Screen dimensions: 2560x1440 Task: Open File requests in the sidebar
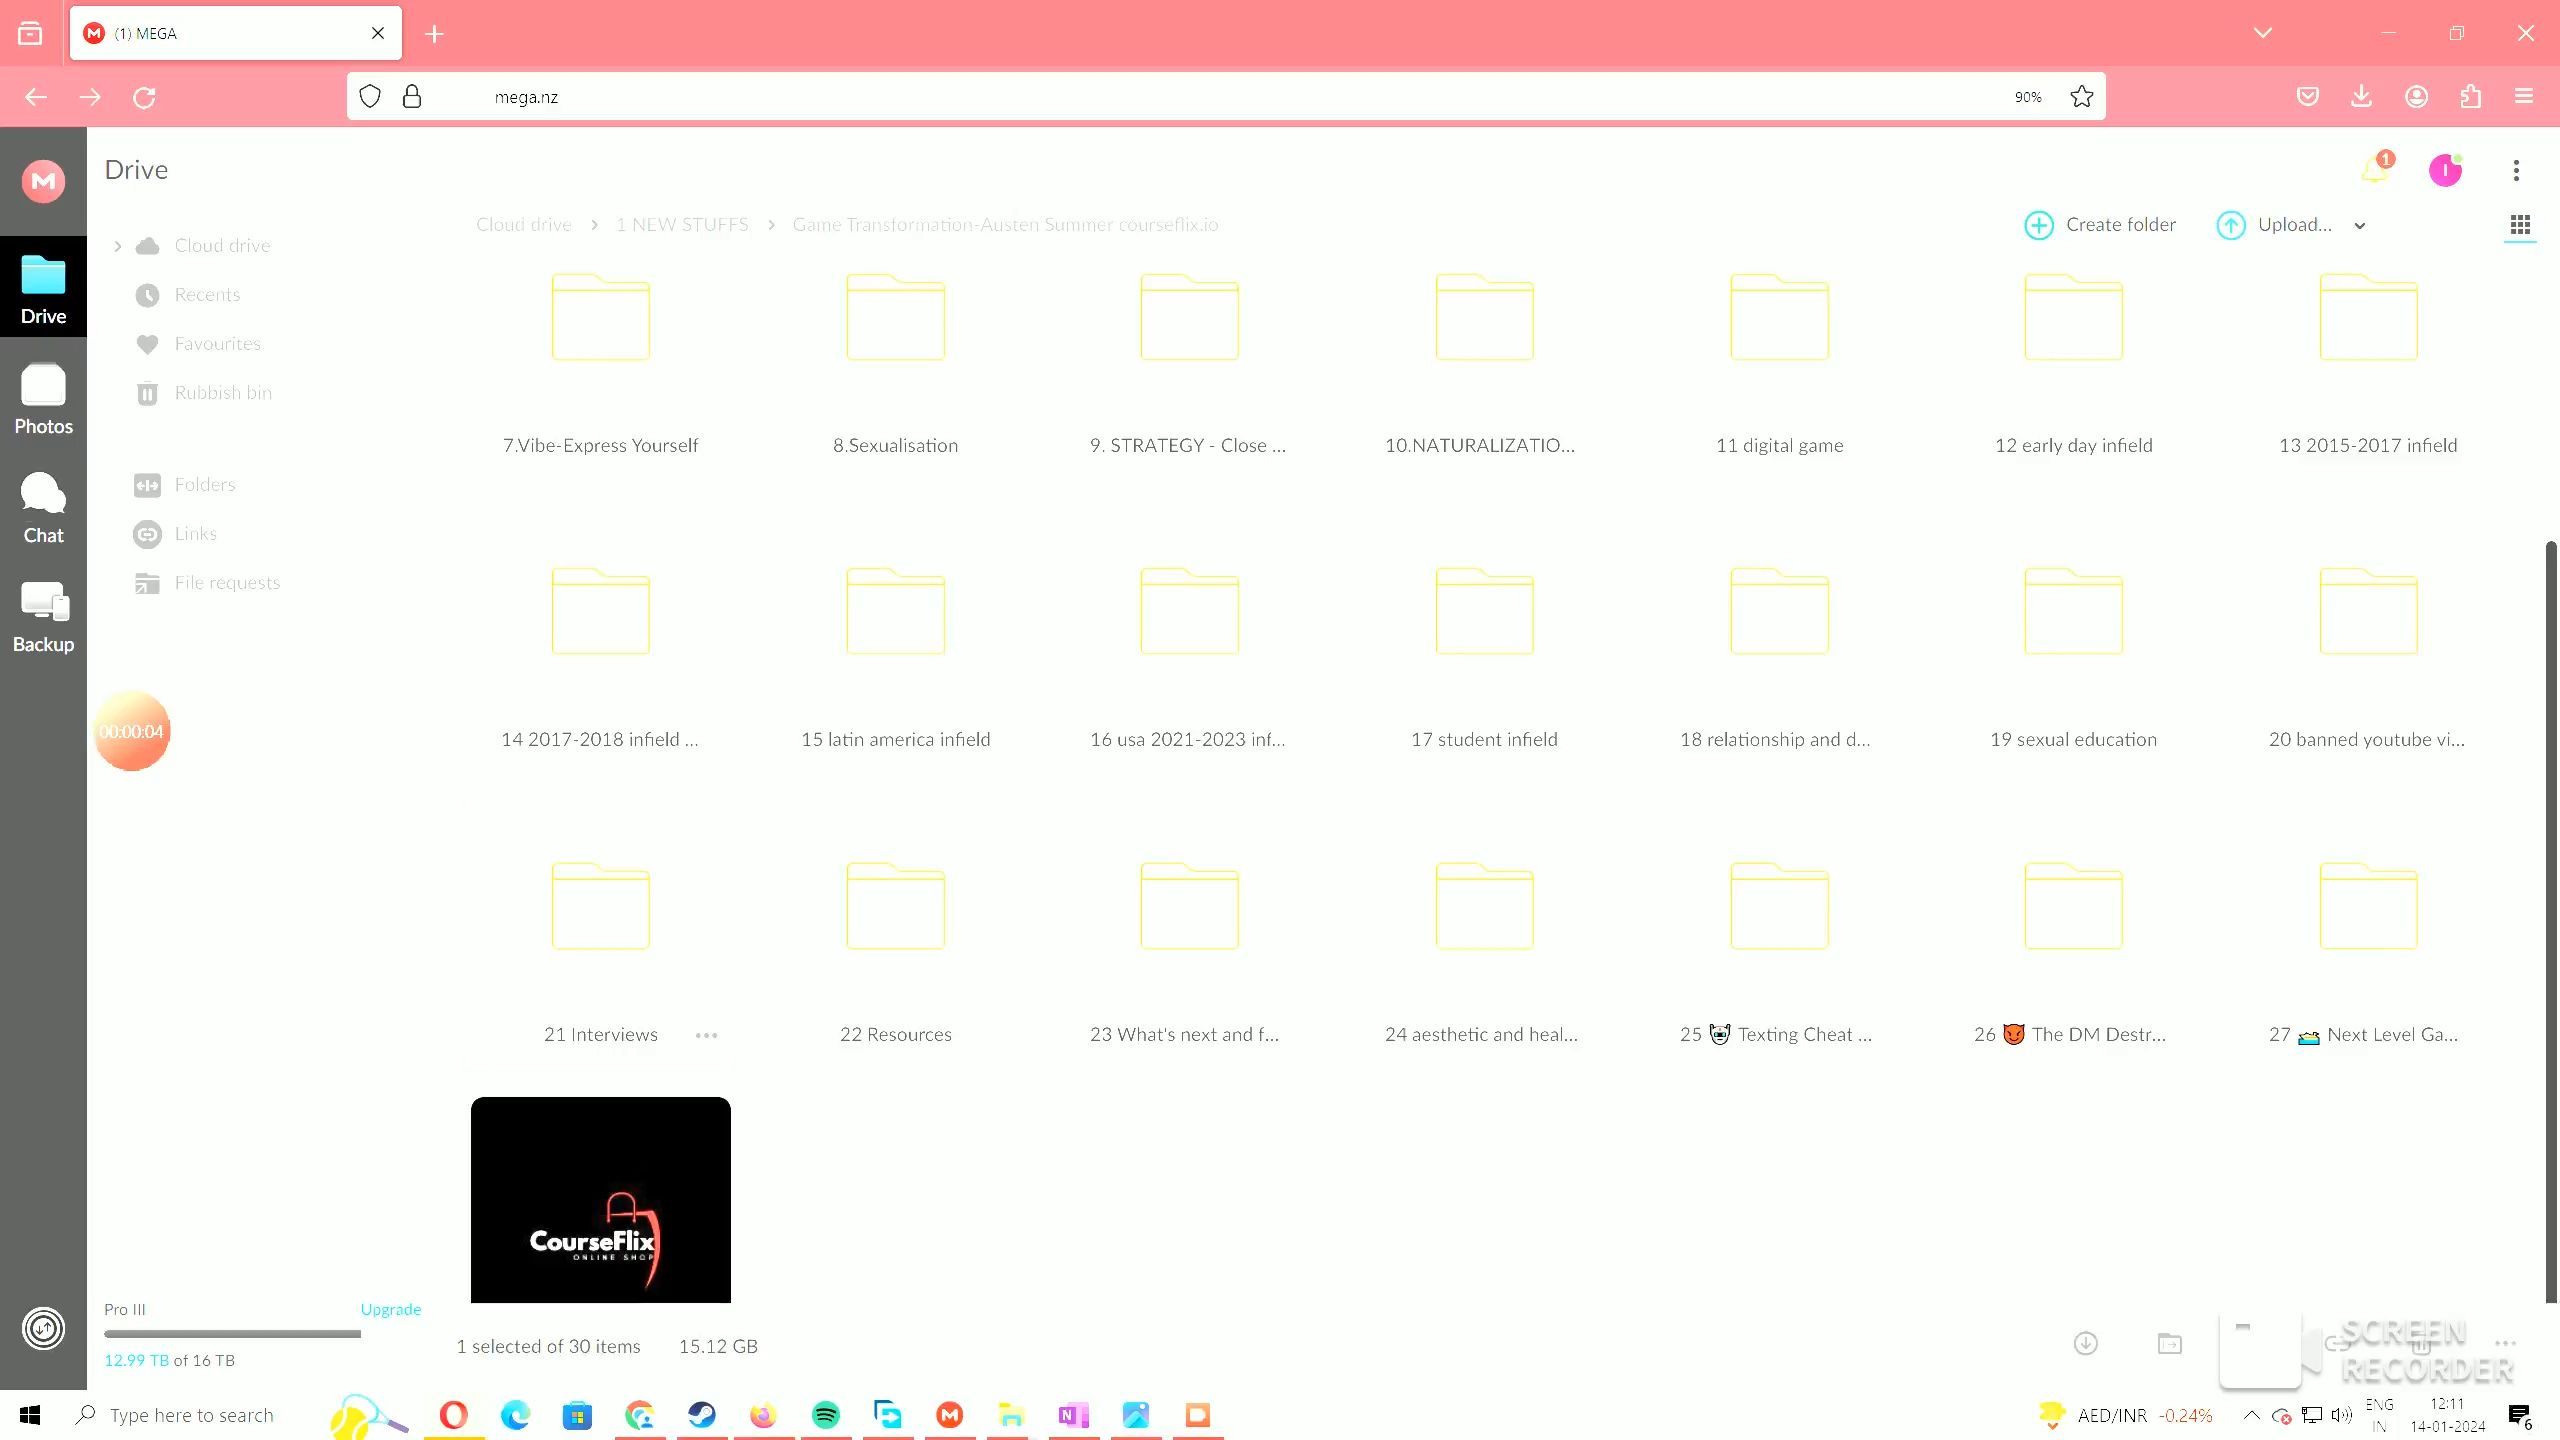227,583
